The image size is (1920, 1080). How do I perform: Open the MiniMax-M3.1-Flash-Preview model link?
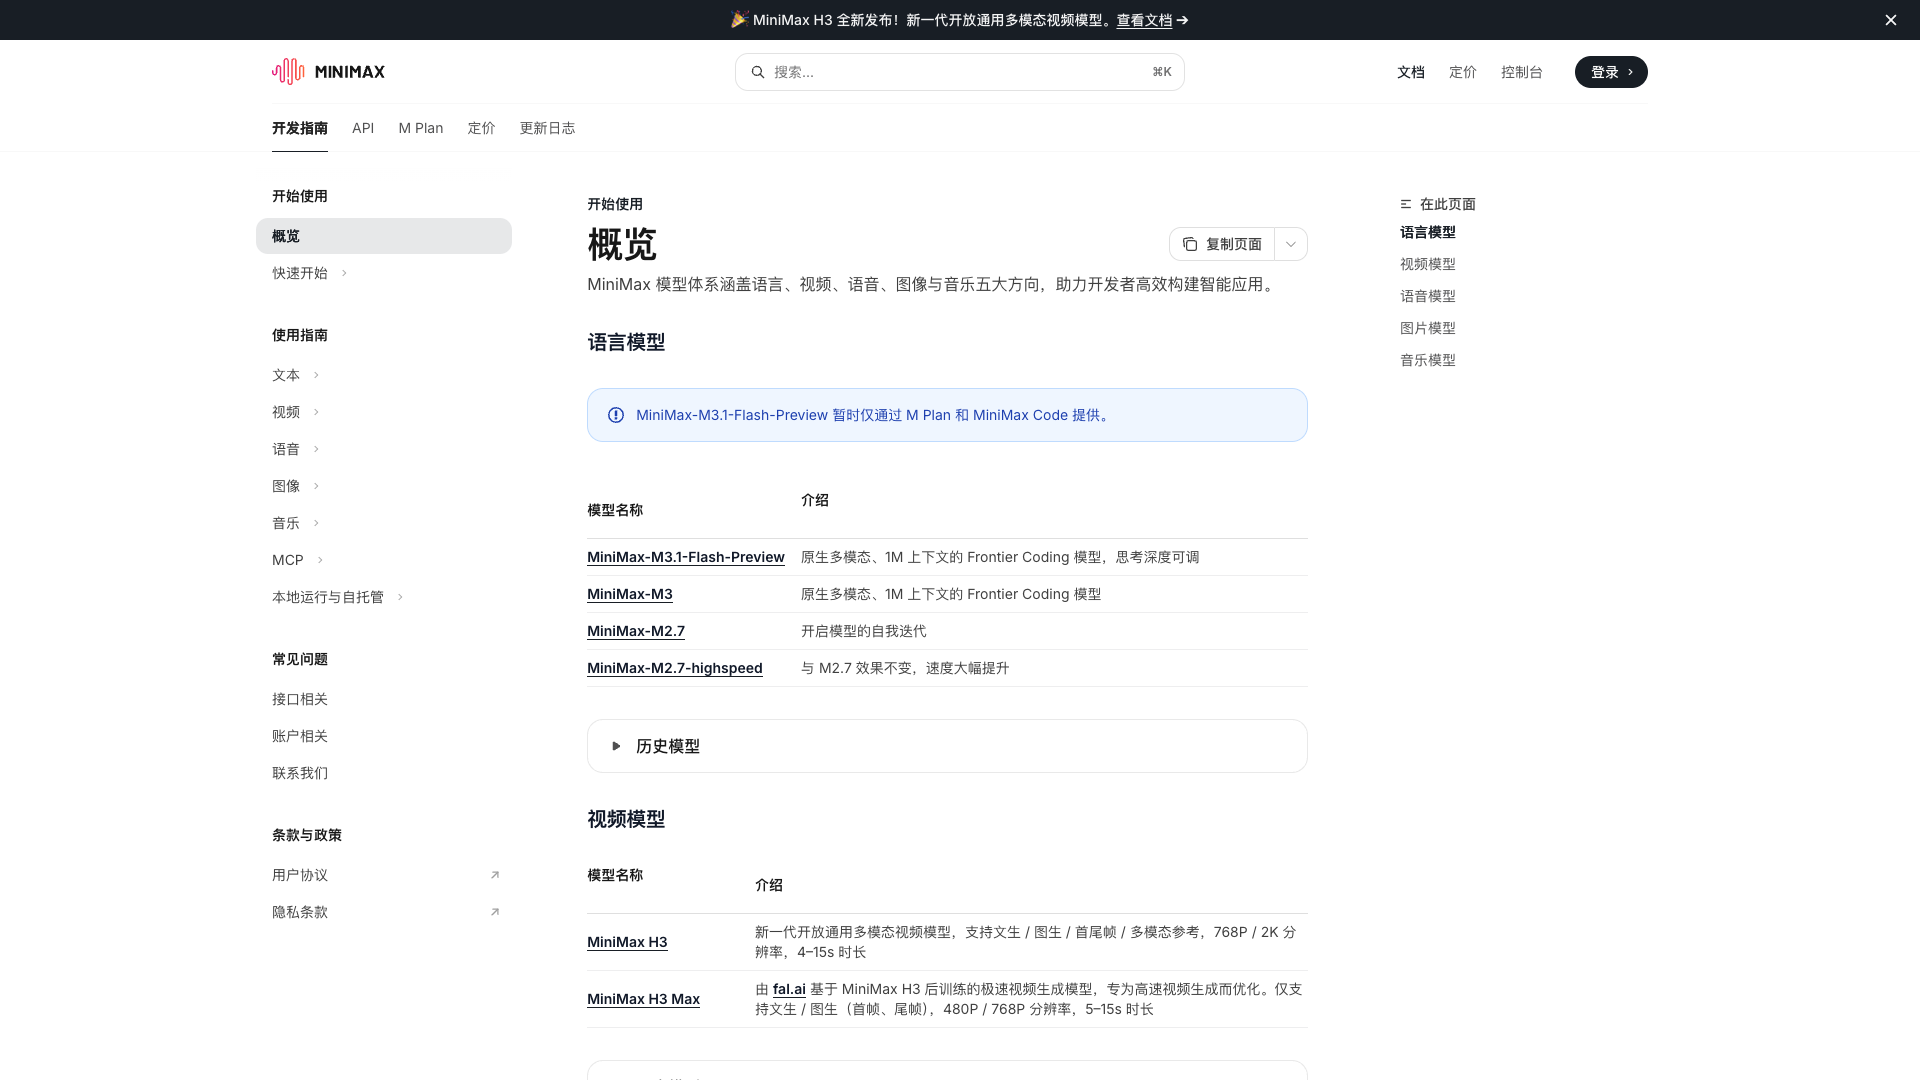tap(686, 557)
